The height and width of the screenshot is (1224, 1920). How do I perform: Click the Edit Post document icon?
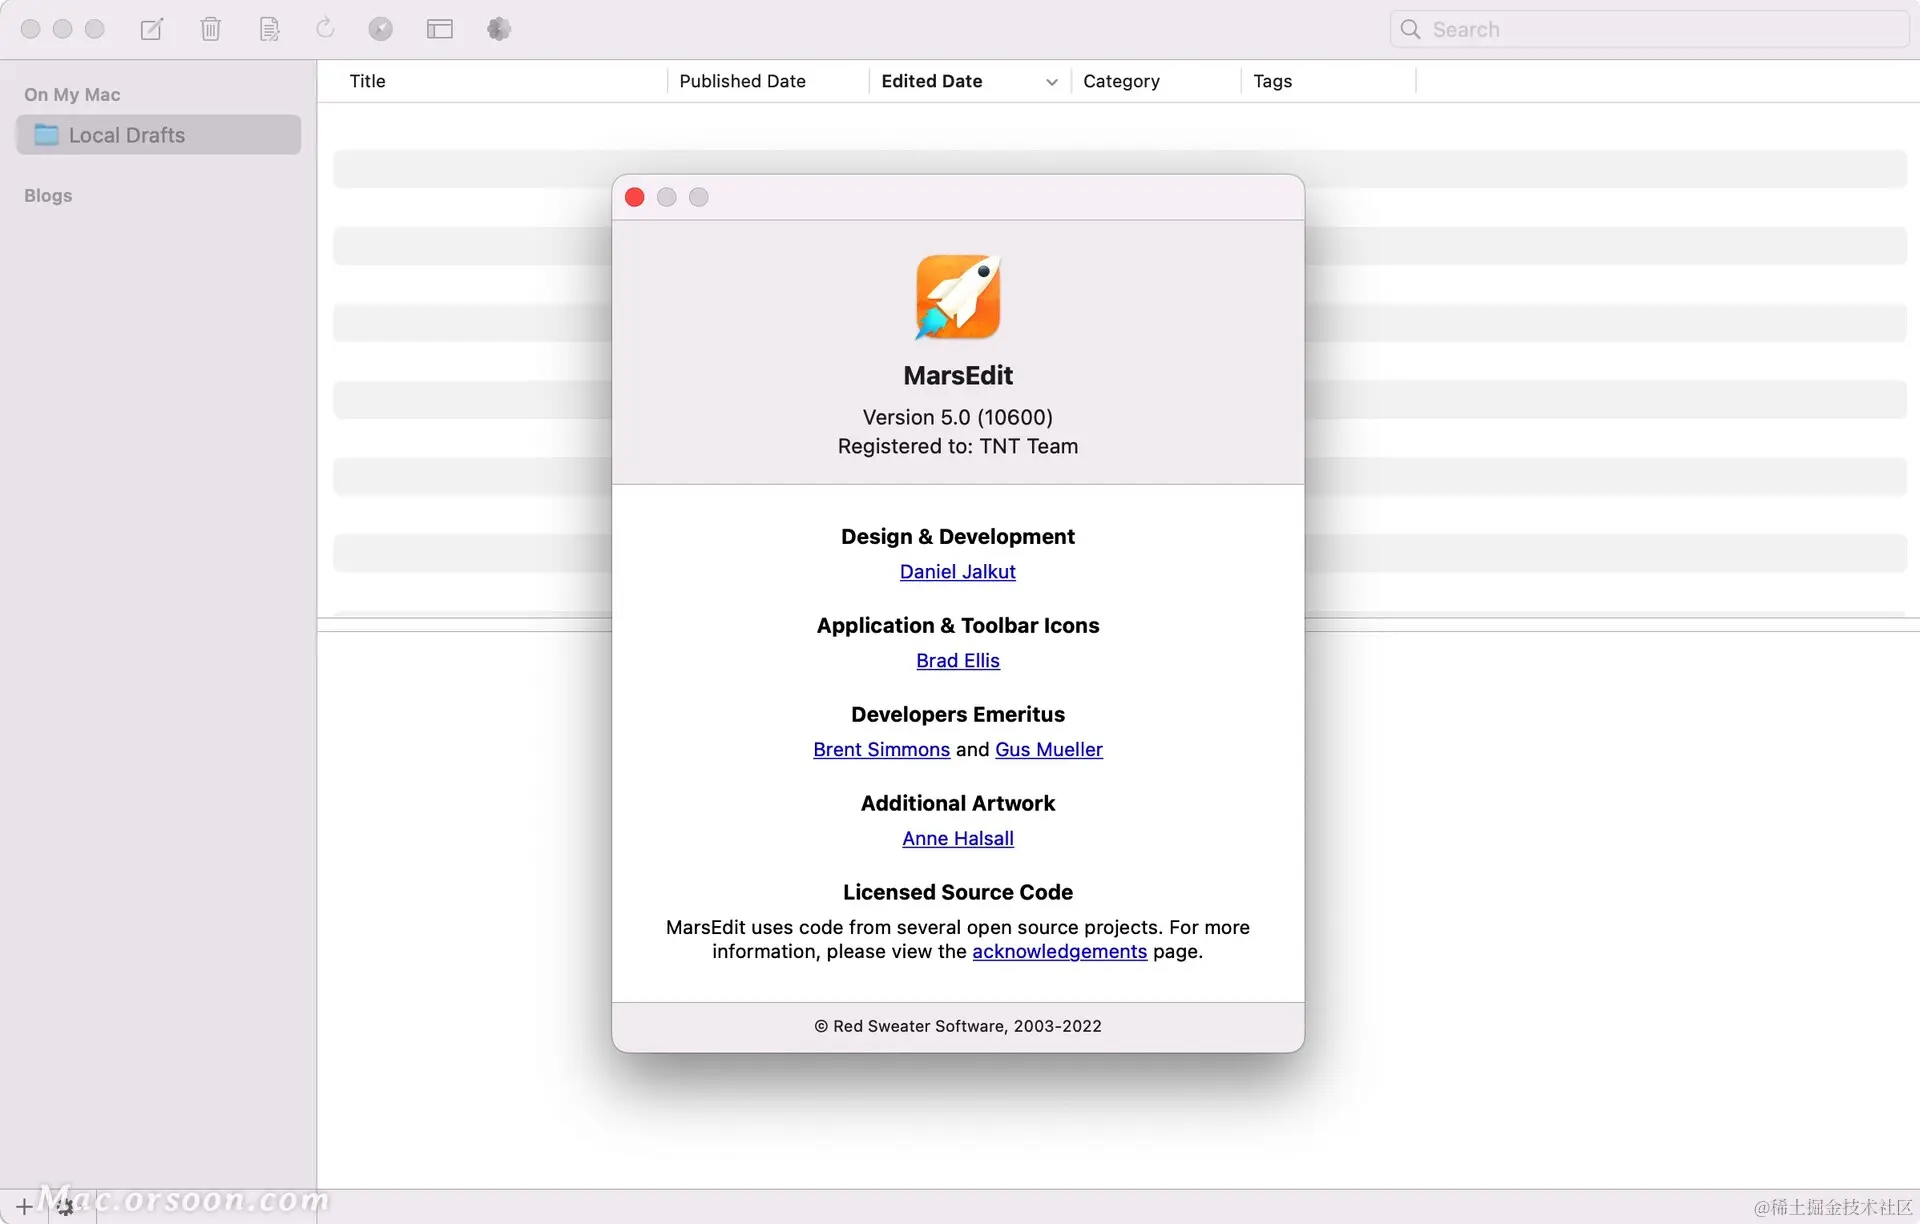coord(269,29)
